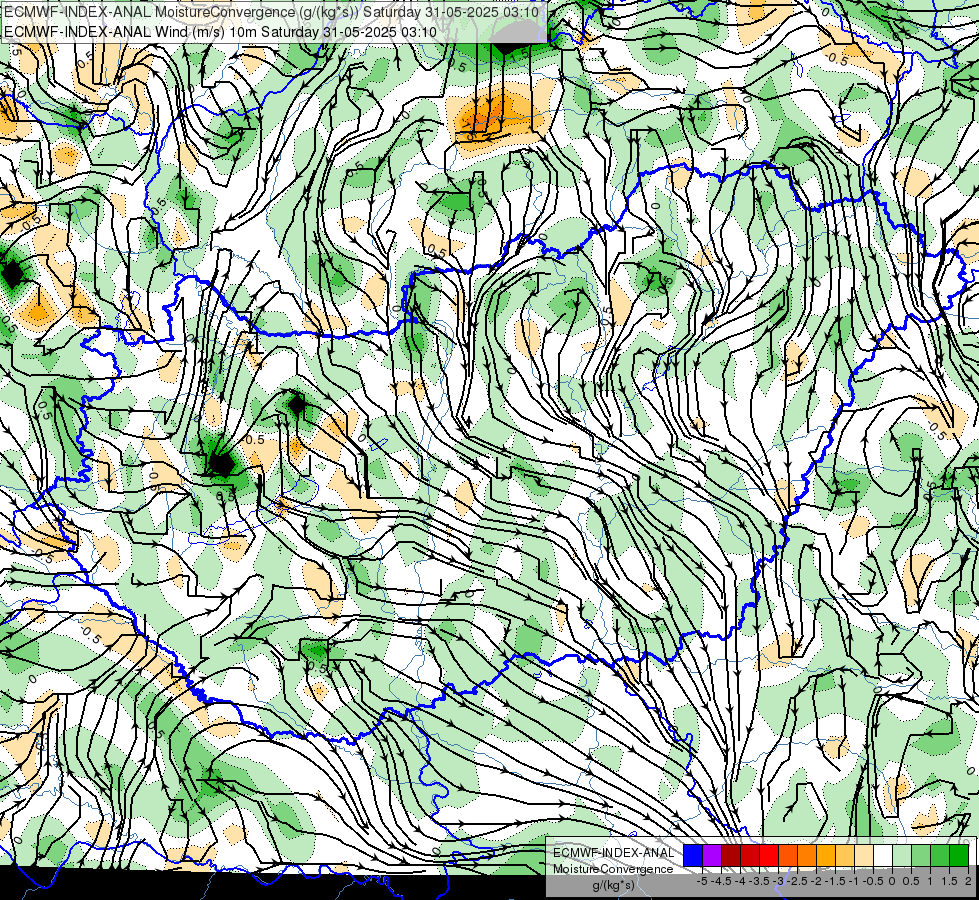Select the legend swatch between -3.5 and -3

point(769,855)
